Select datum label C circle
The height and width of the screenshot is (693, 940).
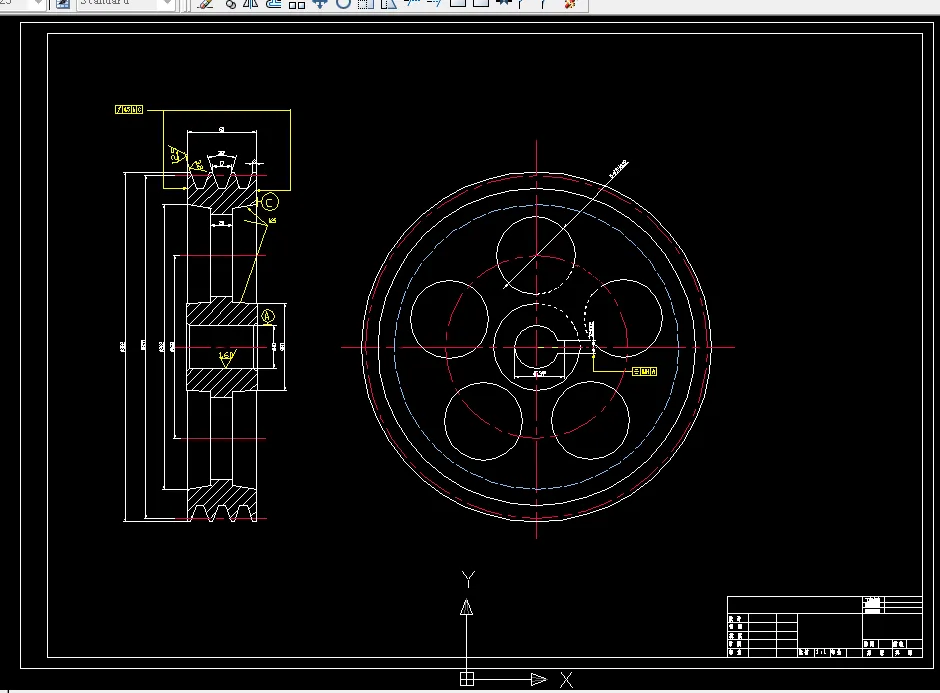270,203
